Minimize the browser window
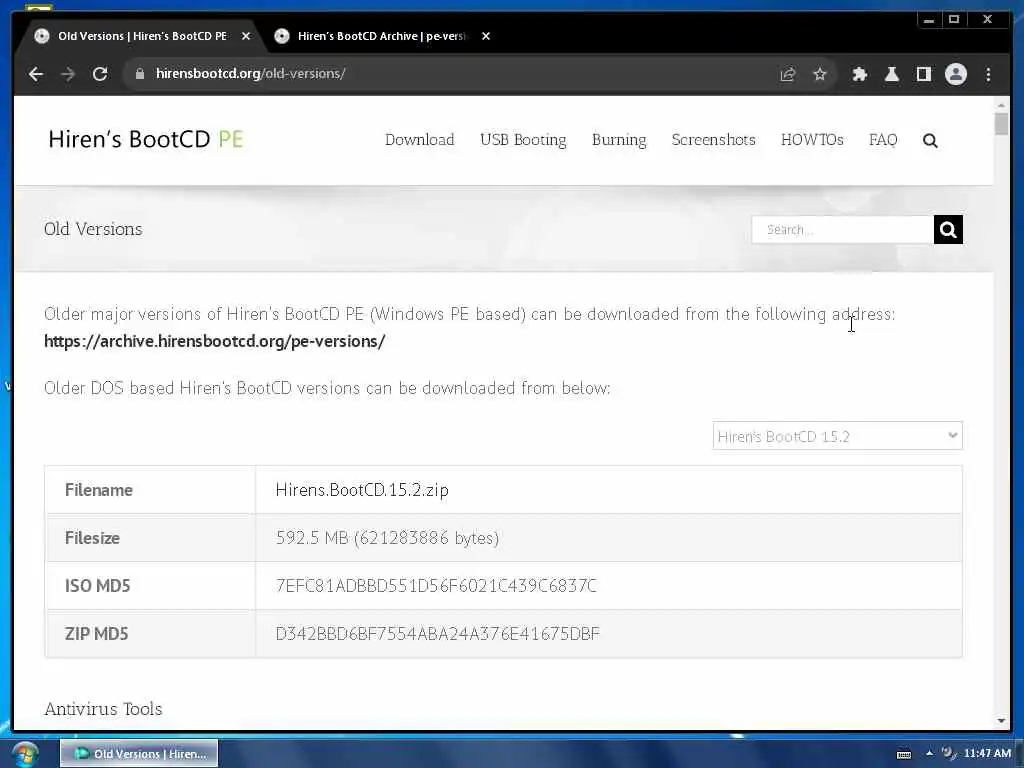This screenshot has width=1024, height=768. tap(929, 20)
